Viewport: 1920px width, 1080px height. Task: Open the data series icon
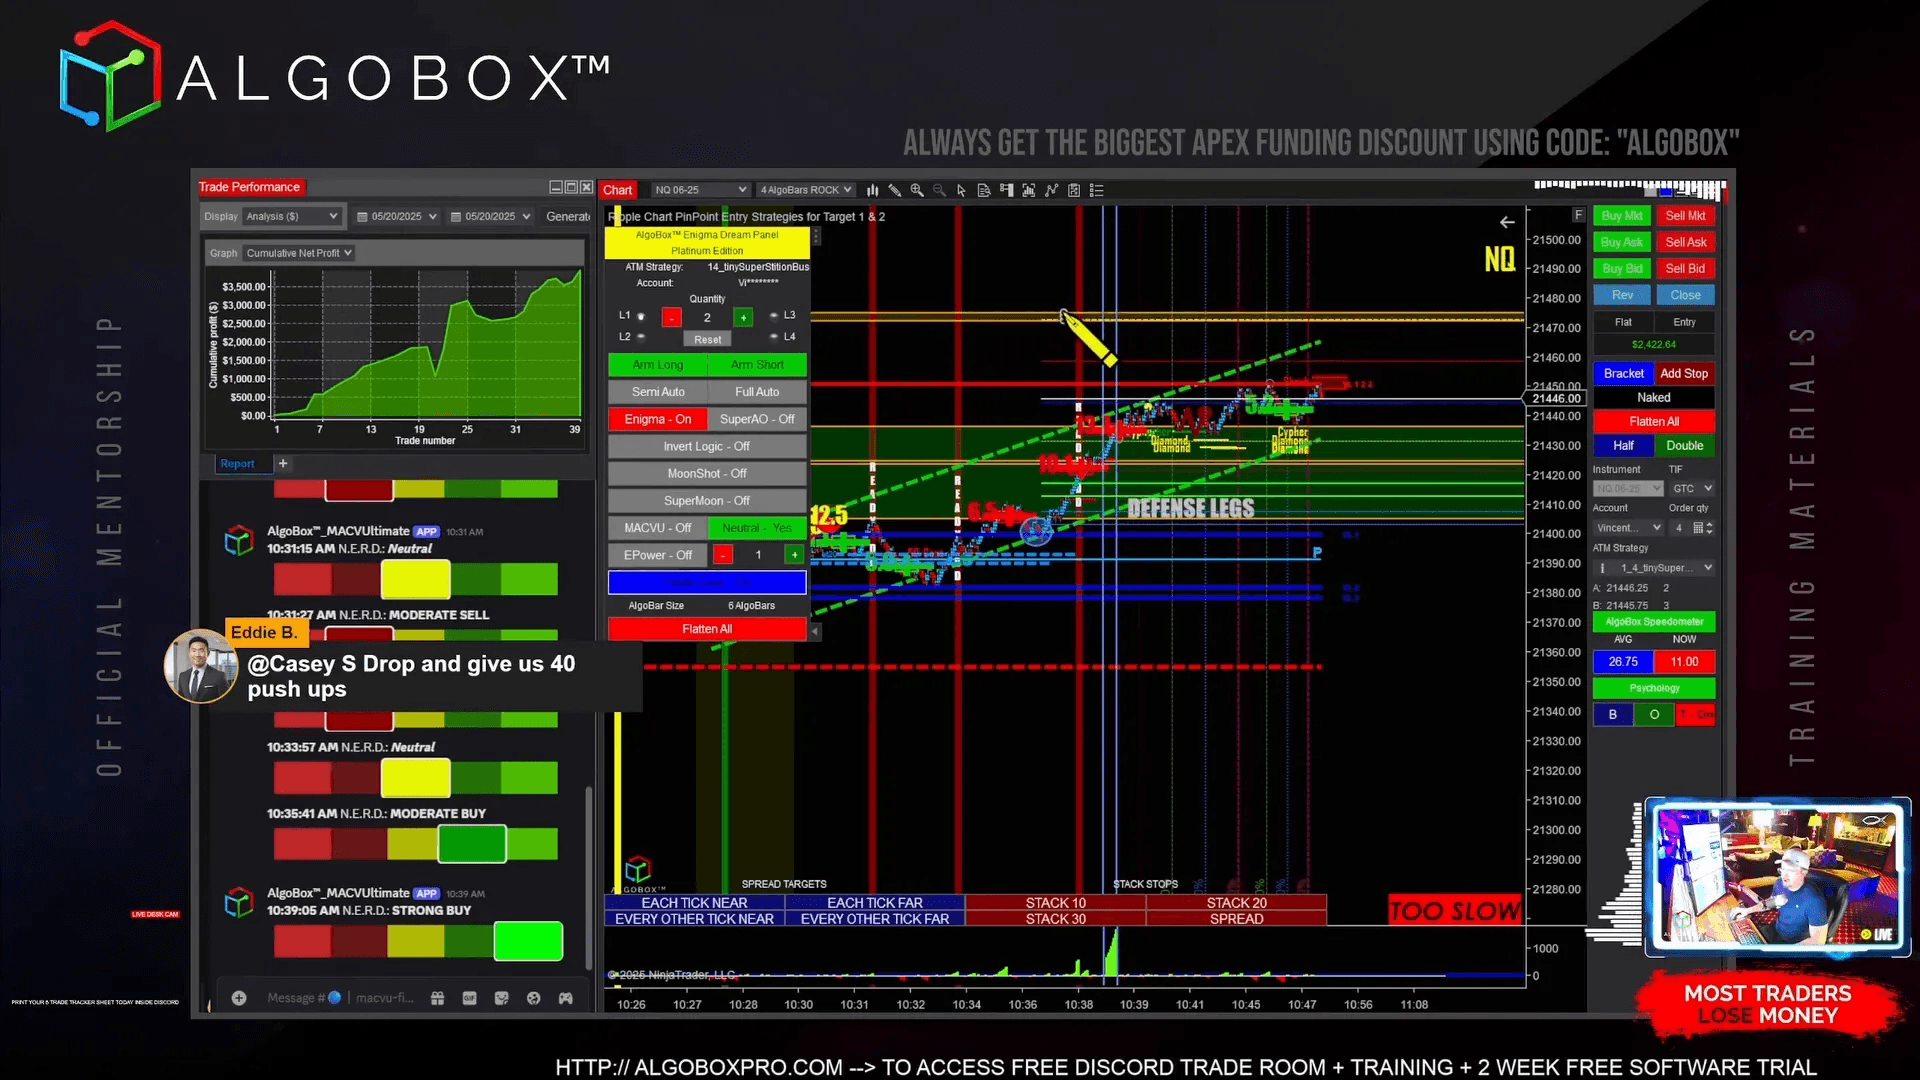(1028, 190)
